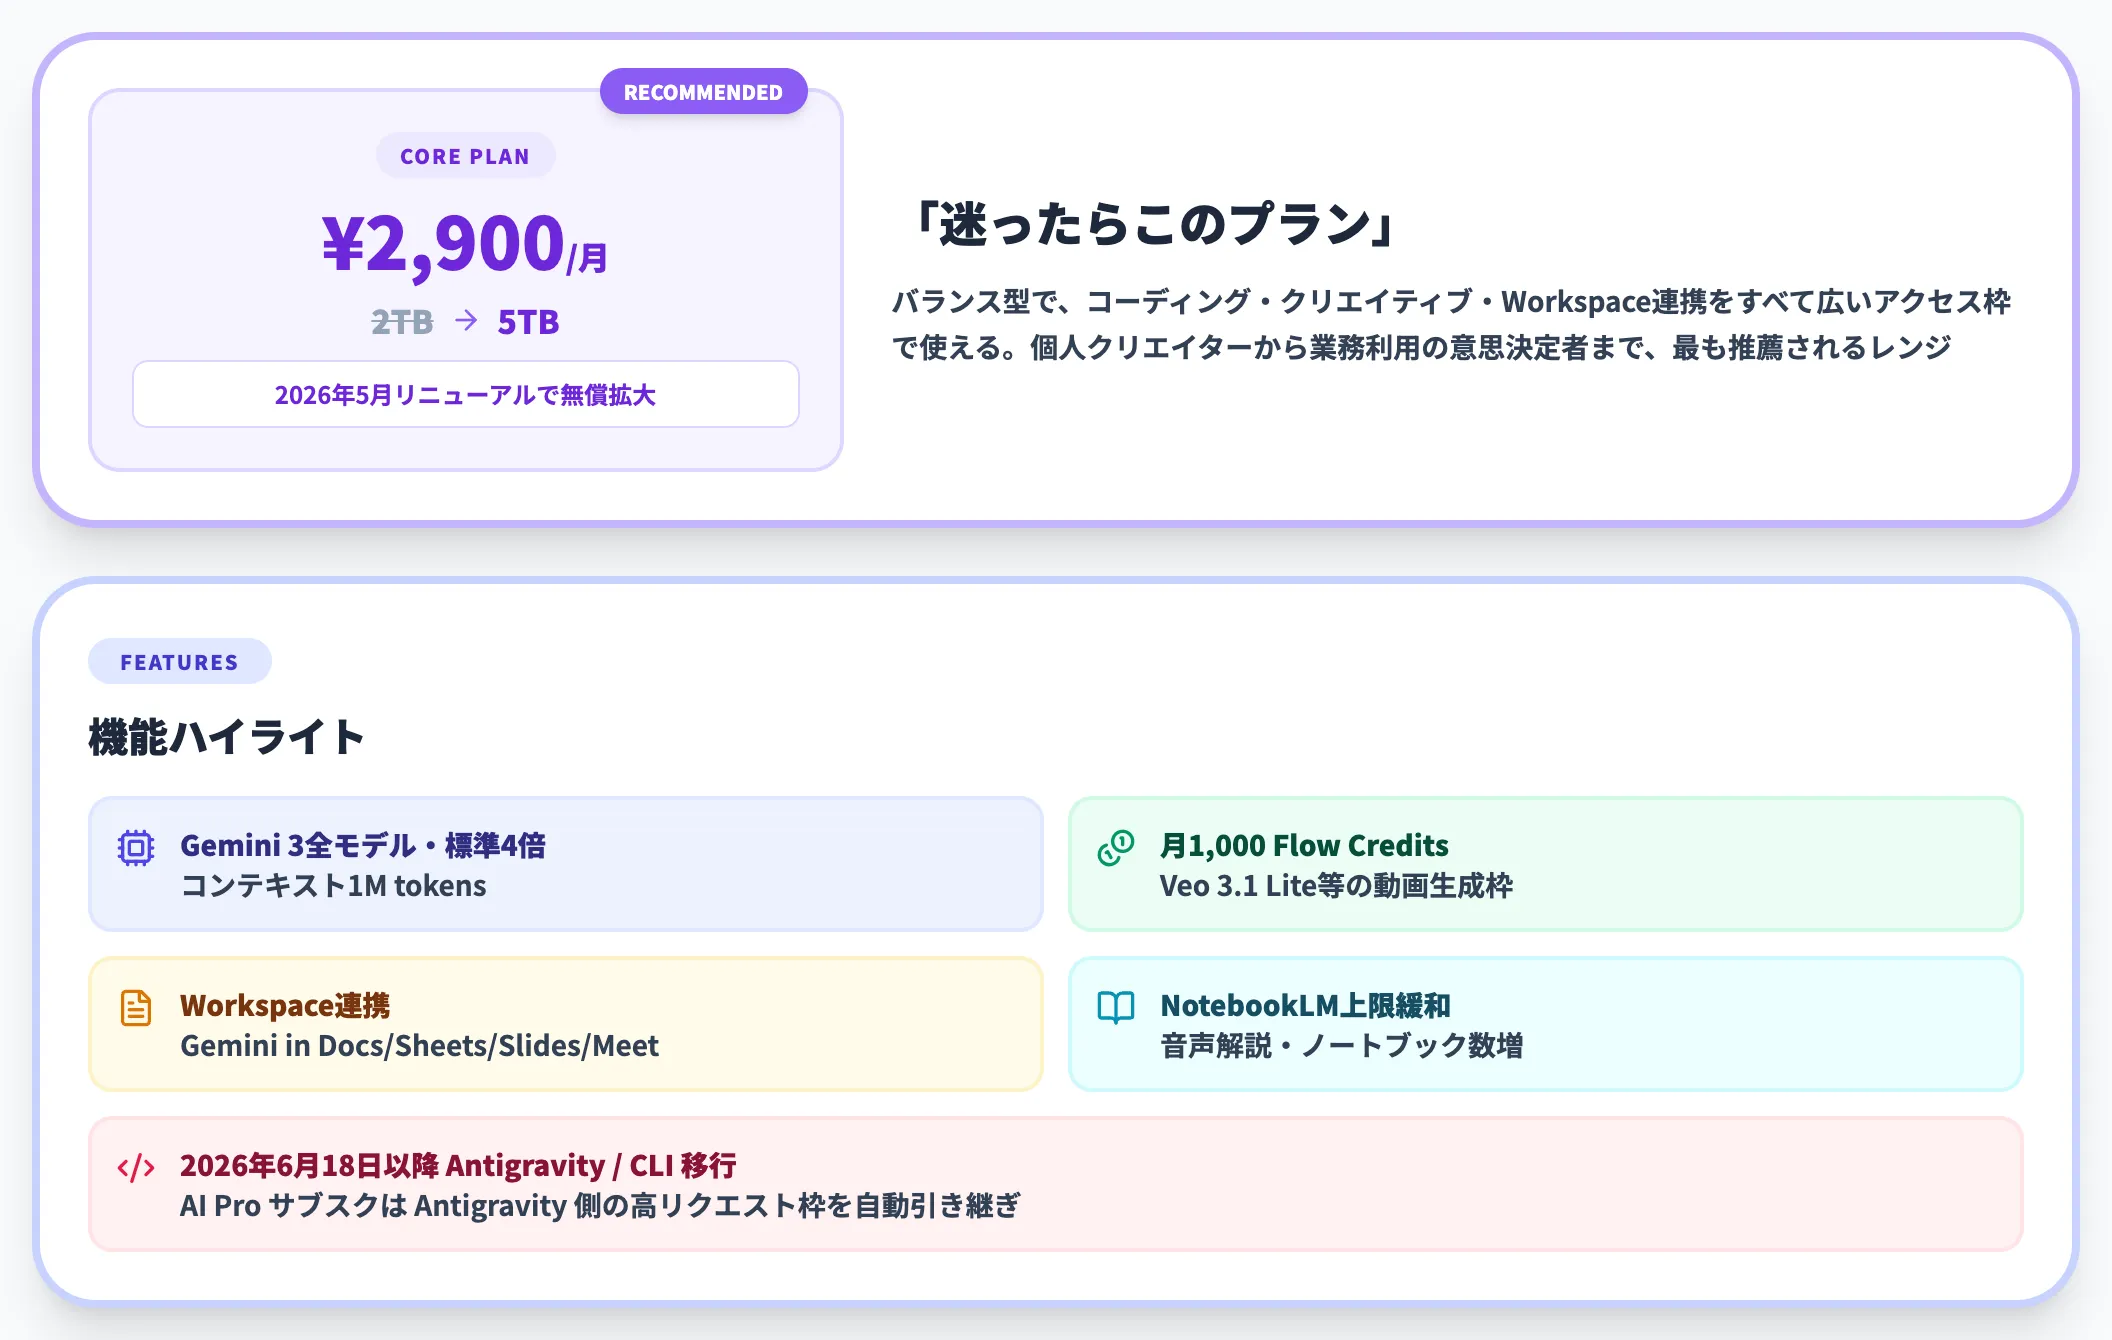Click the struck-through 2TB text
Viewport: 2112px width, 1340px height.
(x=402, y=322)
